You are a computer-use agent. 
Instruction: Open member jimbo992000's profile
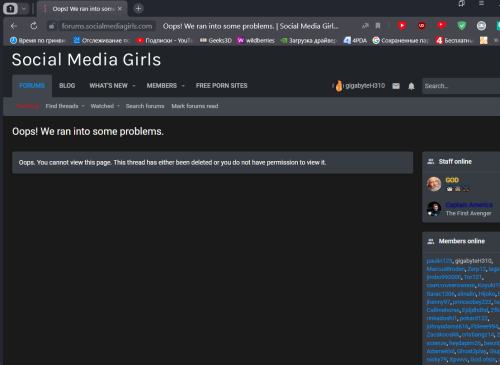(x=444, y=277)
